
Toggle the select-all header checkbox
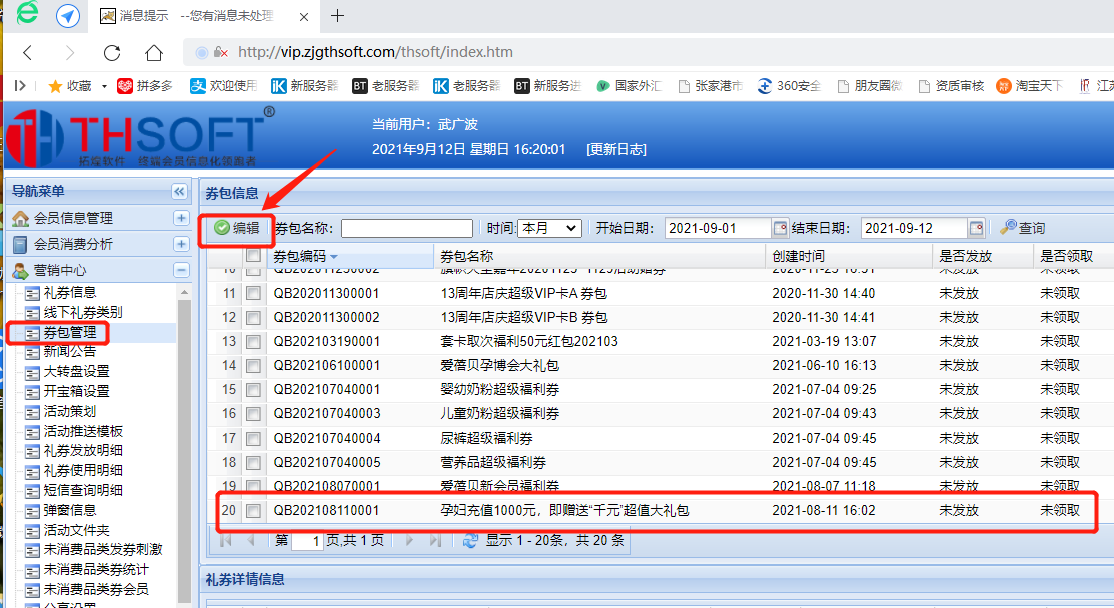[x=253, y=256]
